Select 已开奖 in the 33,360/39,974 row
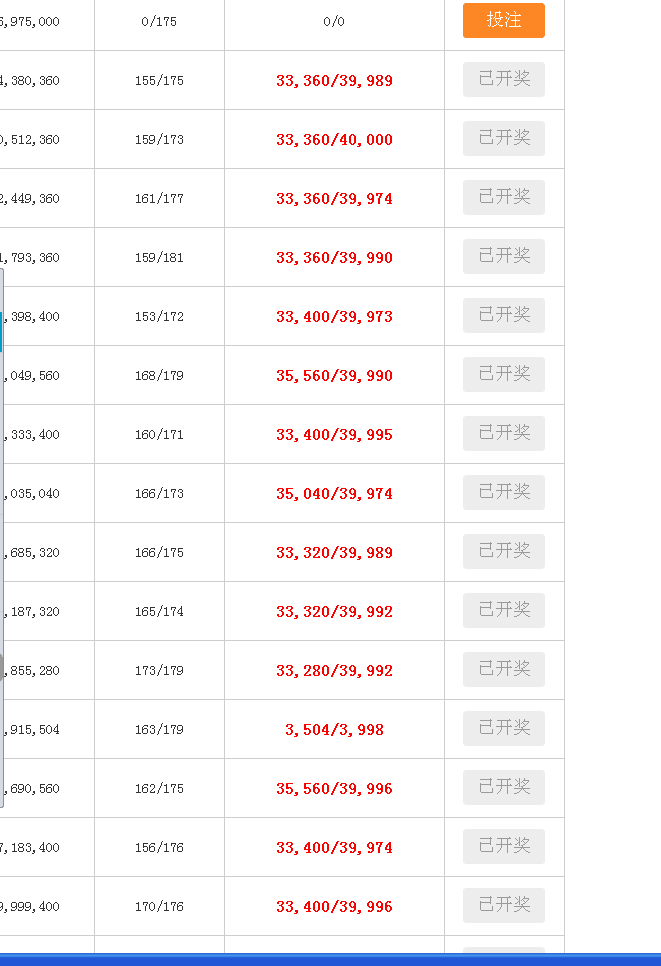This screenshot has width=661, height=966. [x=503, y=197]
